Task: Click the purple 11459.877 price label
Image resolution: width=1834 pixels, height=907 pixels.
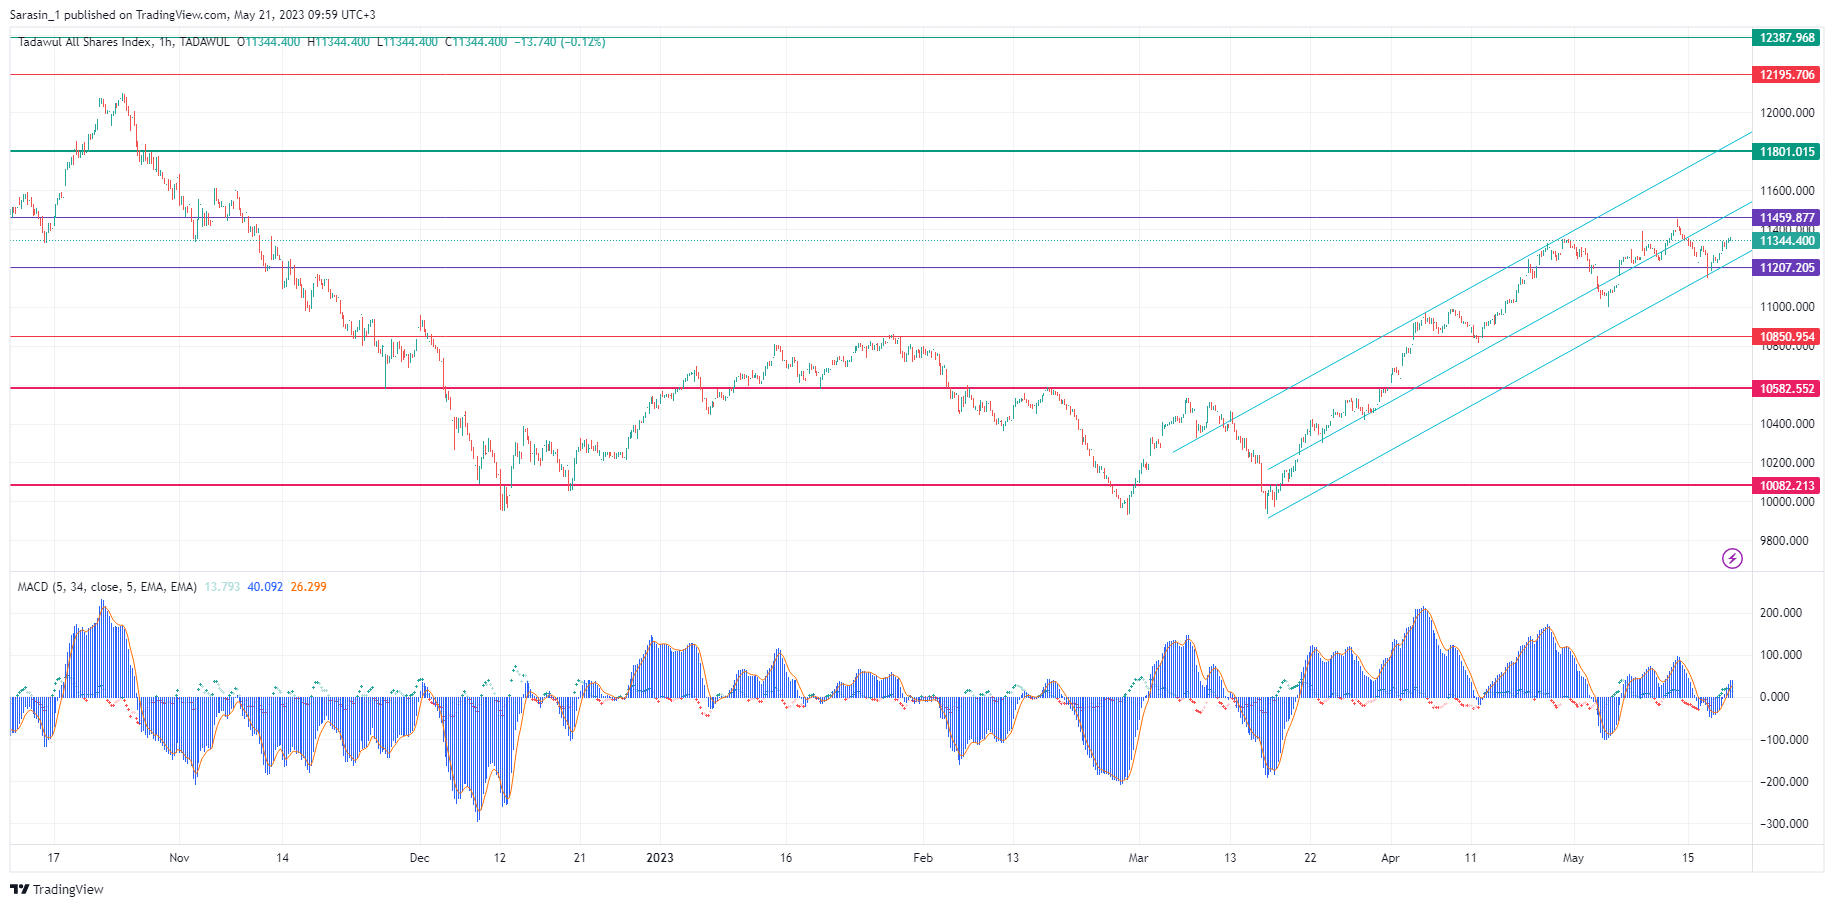Action: pyautogui.click(x=1786, y=218)
